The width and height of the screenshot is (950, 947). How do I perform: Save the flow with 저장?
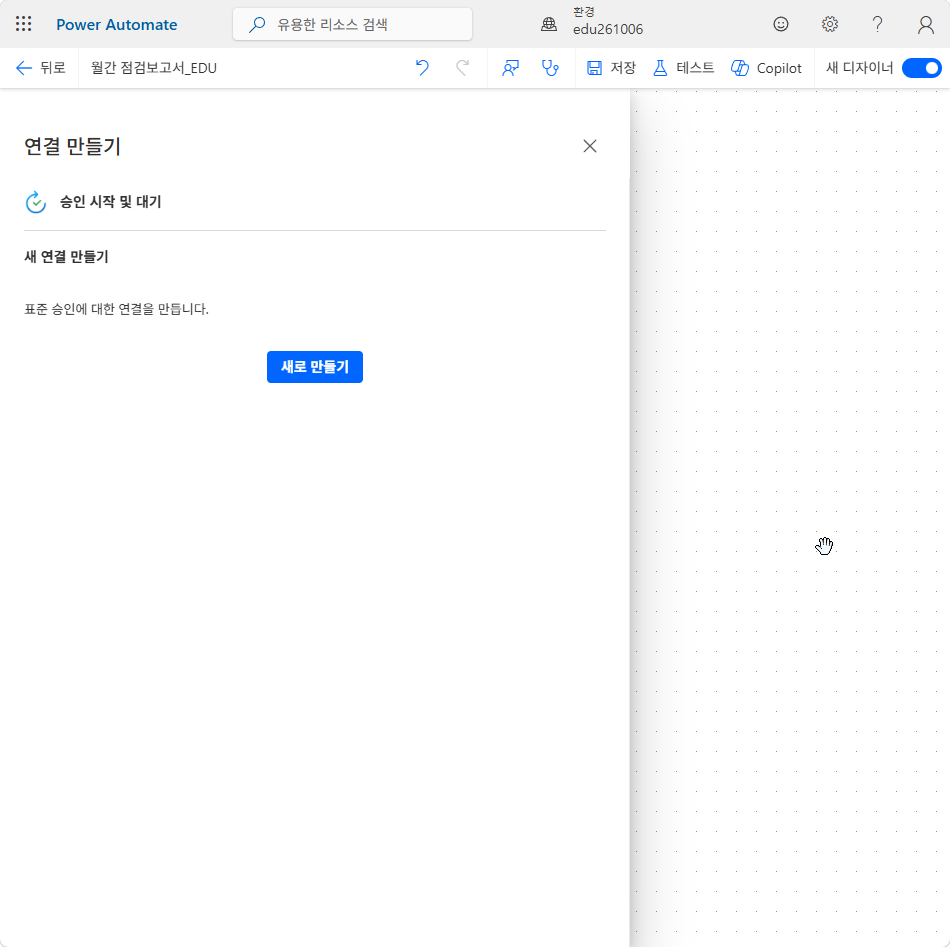[x=611, y=68]
